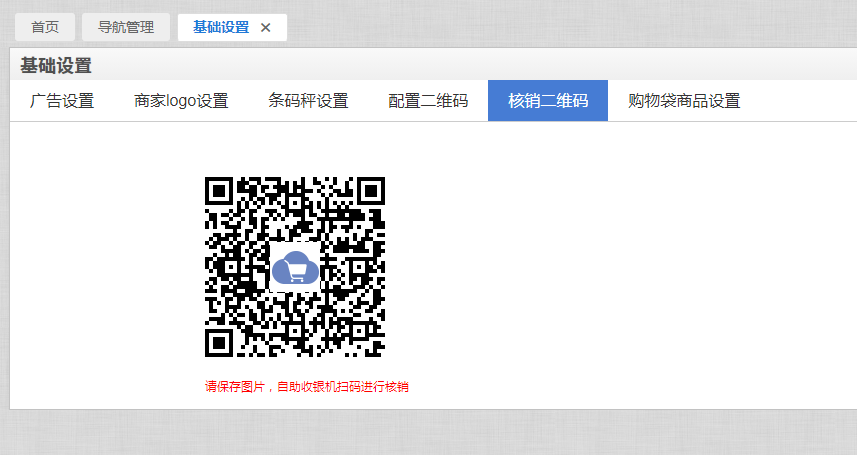Switch to 条码秤设置 tab

tap(308, 101)
